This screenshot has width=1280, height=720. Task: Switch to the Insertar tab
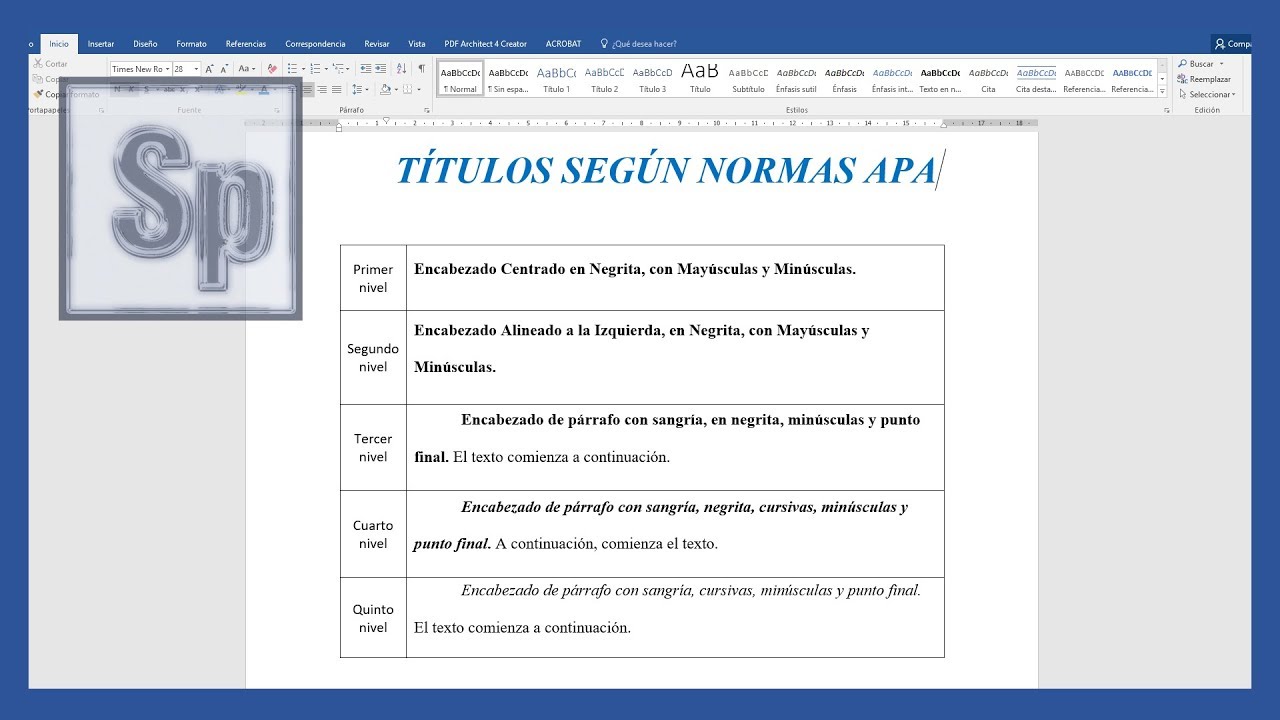[x=101, y=44]
